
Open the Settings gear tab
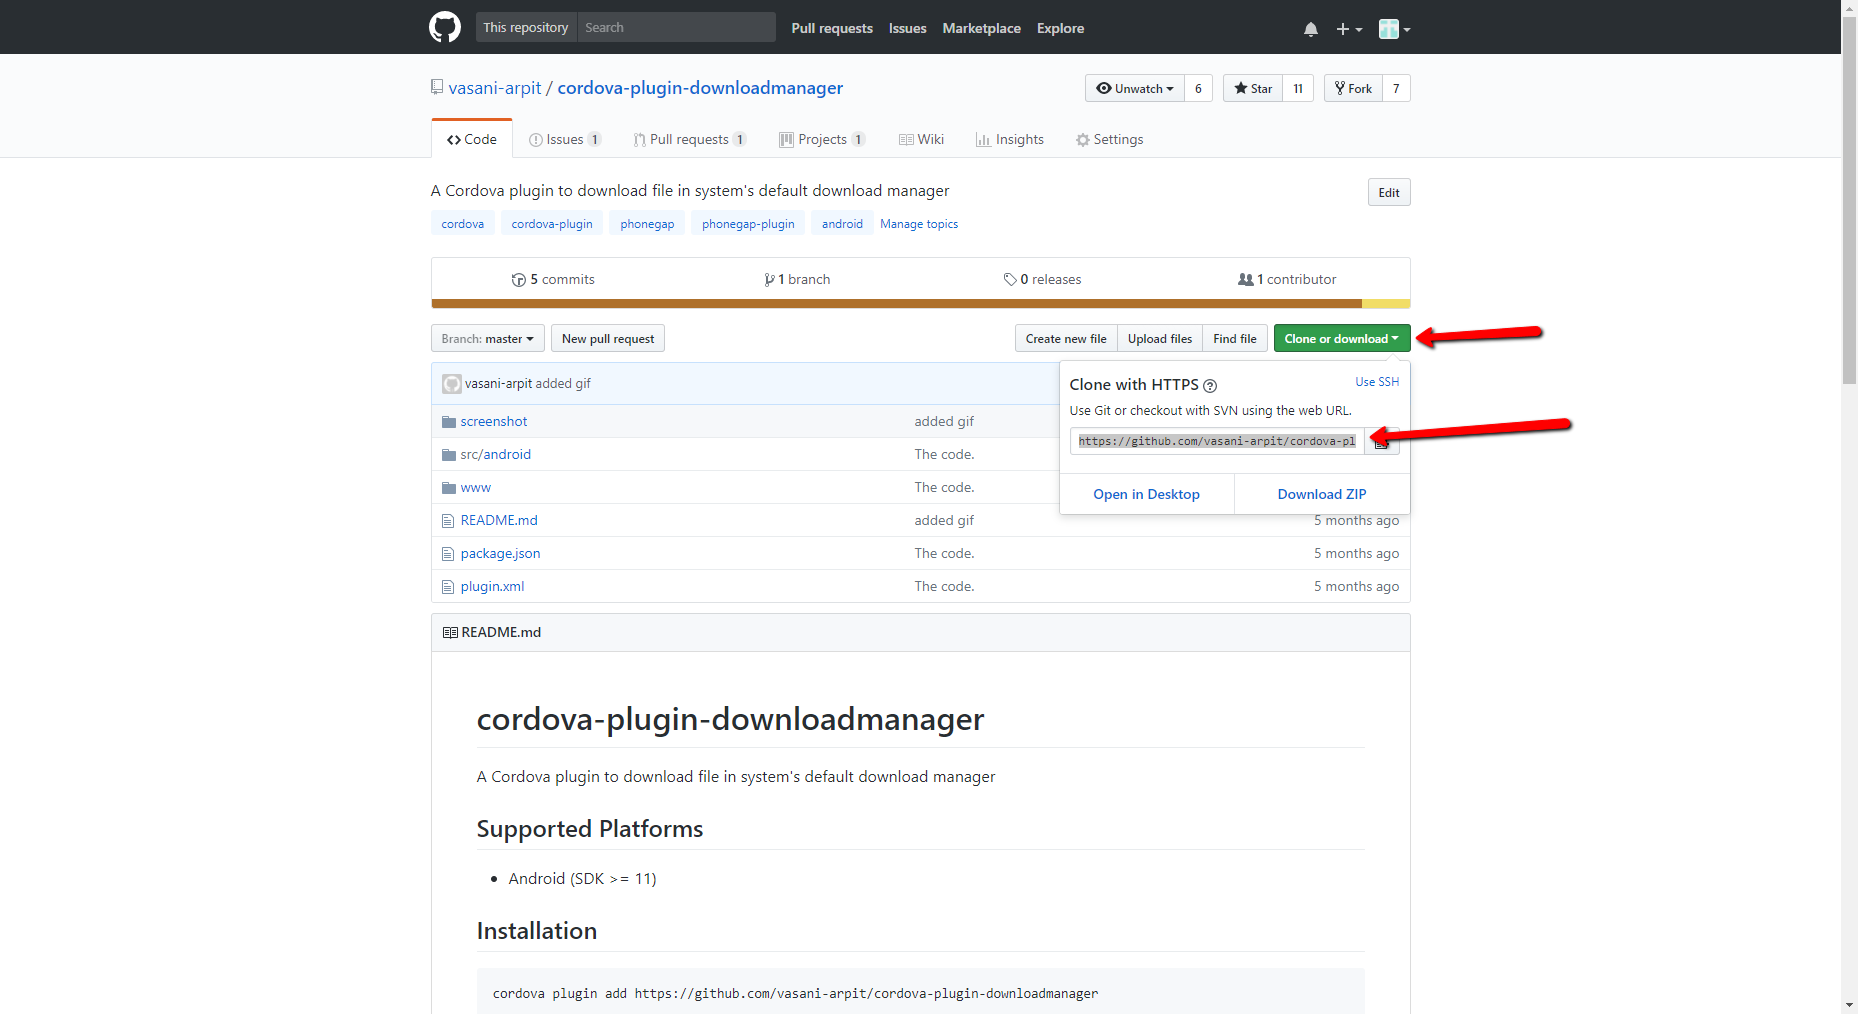1109,140
